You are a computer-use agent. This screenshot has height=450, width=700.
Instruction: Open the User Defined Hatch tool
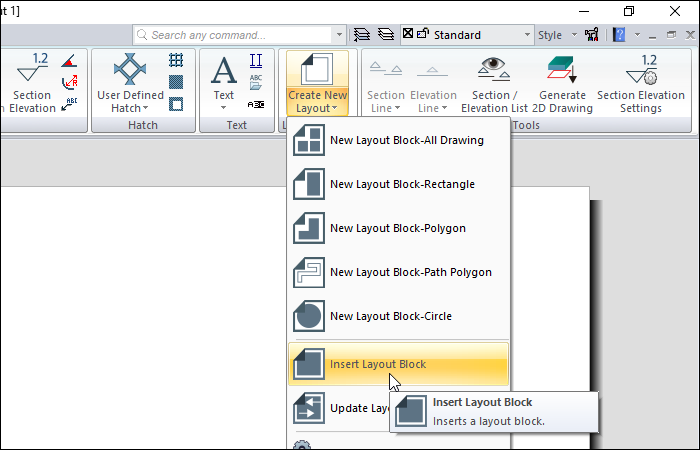[x=130, y=83]
